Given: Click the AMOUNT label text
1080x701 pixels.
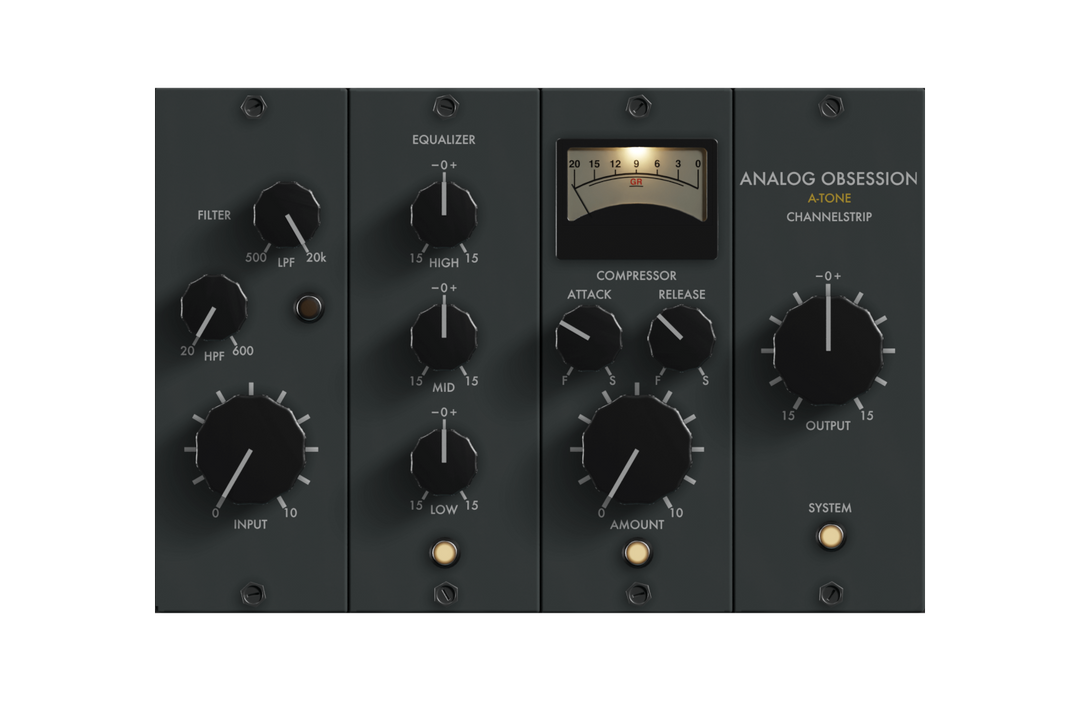Looking at the screenshot, I should tap(637, 525).
